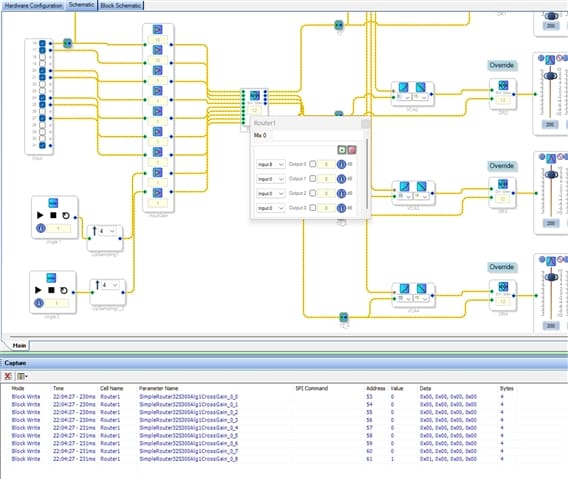Close the Router1 popup window
Viewport: 568px width, 479px height.
(366, 124)
